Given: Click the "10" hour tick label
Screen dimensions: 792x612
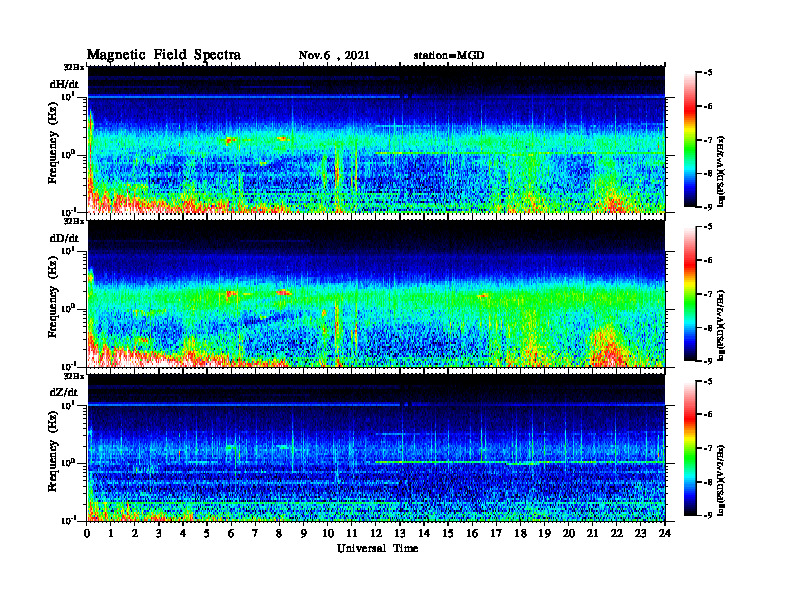Looking at the screenshot, I should pyautogui.click(x=328, y=534).
